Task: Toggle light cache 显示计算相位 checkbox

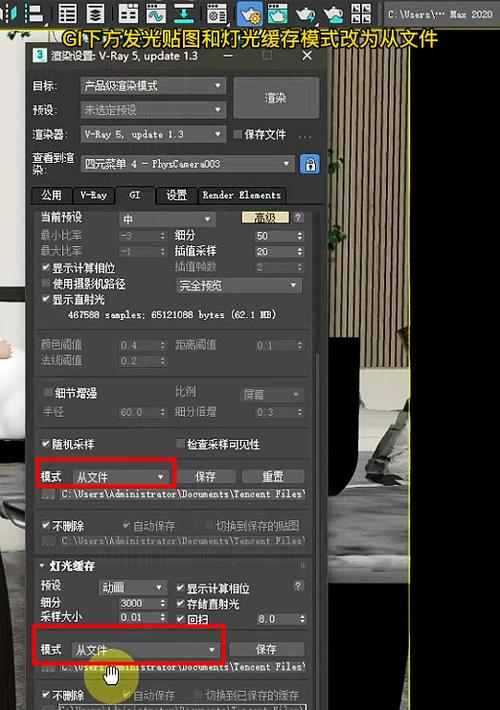Action: pos(180,588)
